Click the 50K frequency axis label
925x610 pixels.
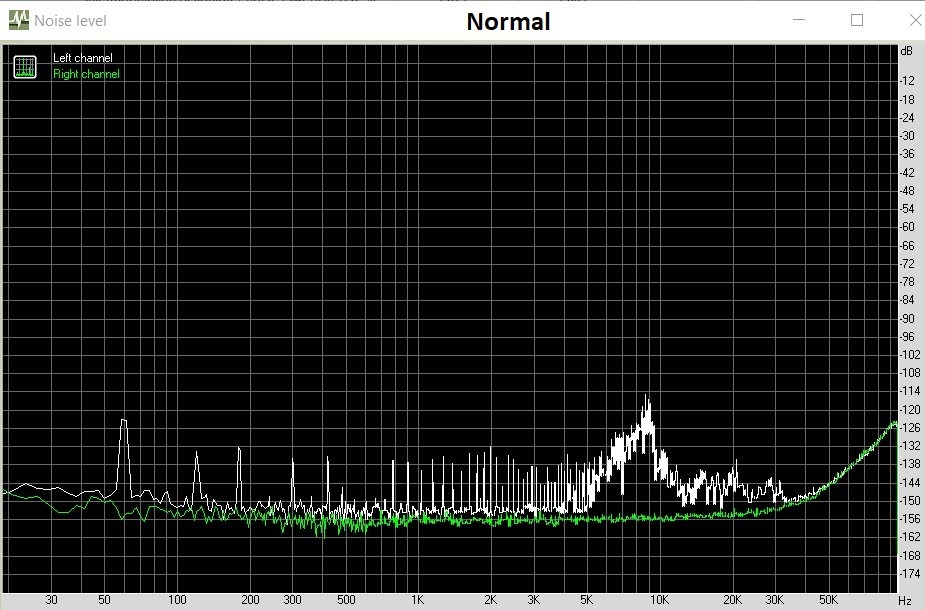pyautogui.click(x=828, y=600)
